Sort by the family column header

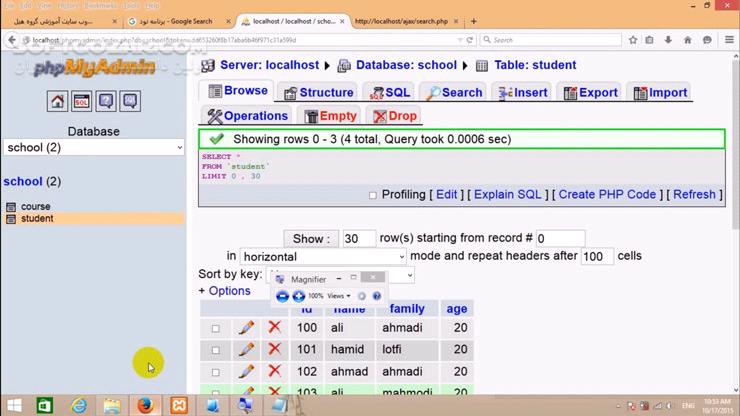click(x=407, y=309)
